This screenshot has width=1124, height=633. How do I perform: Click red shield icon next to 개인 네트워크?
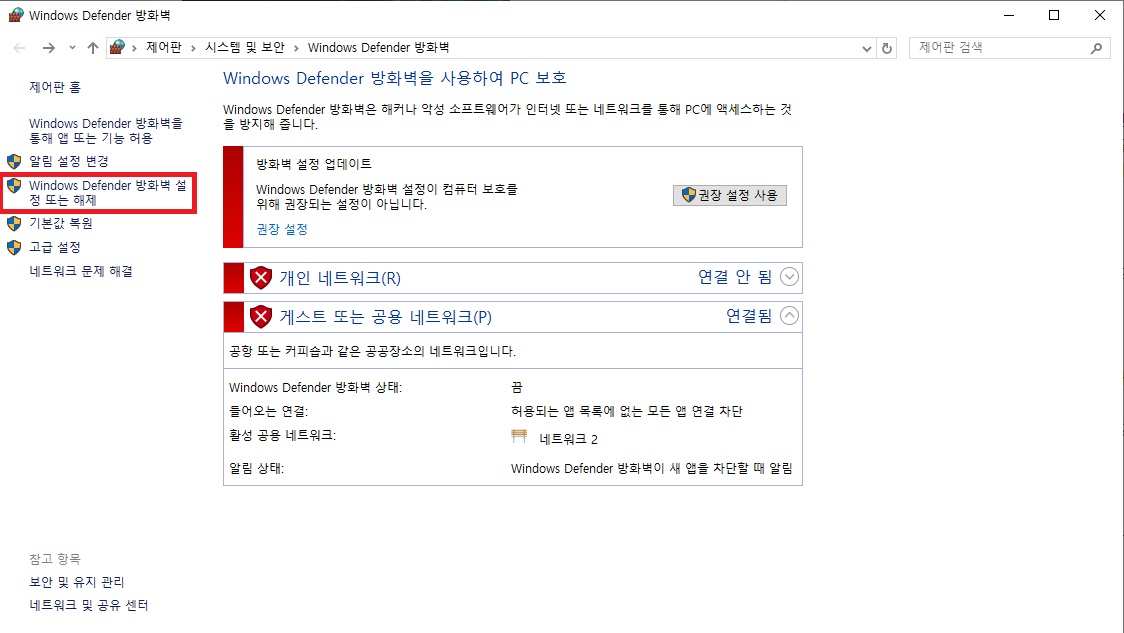(261, 277)
